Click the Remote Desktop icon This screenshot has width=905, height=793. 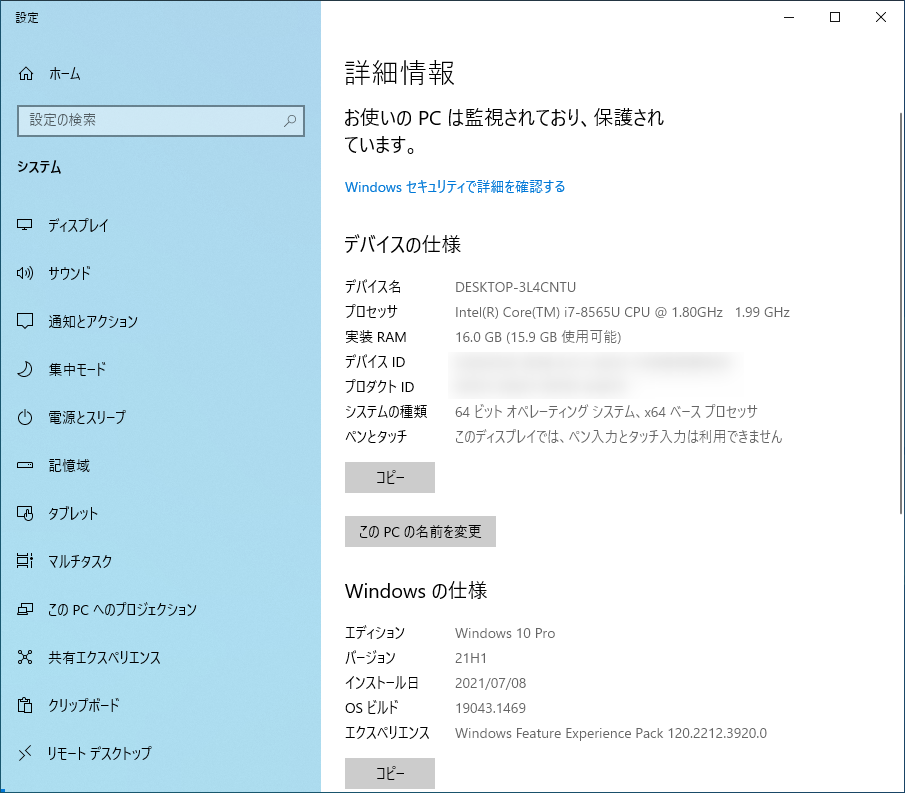pos(25,753)
